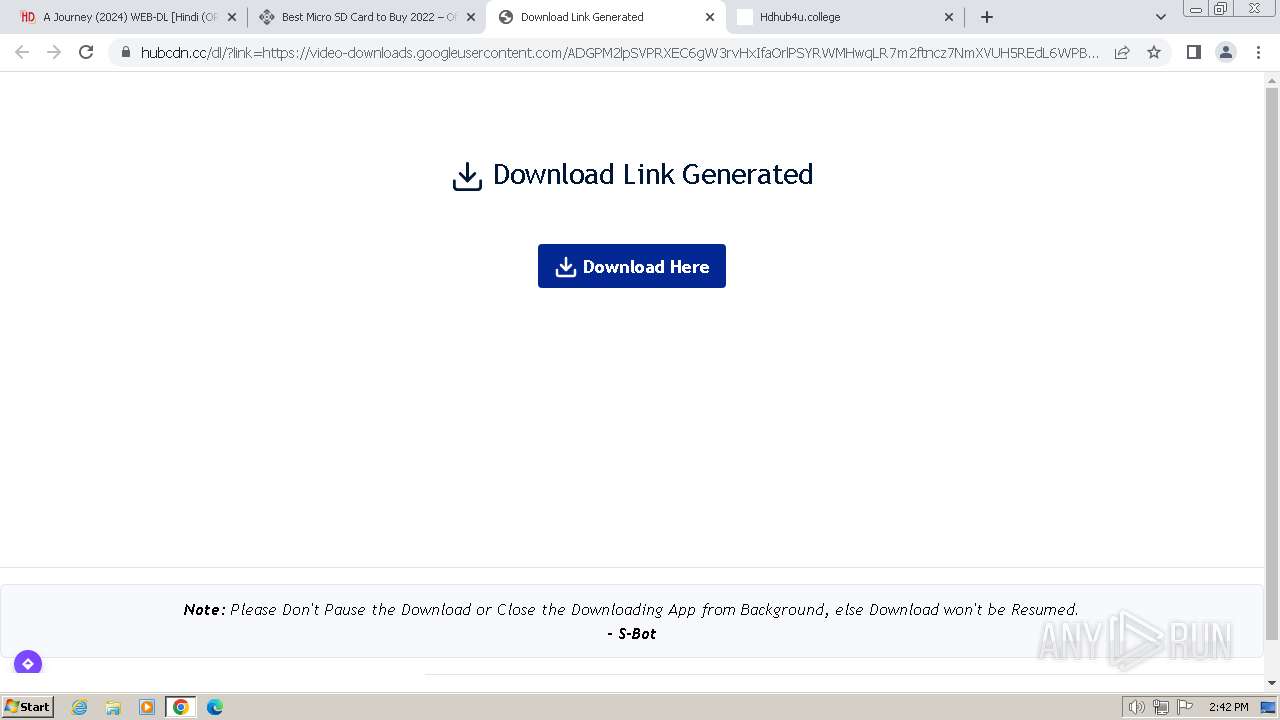Open a new browser tab
This screenshot has width=1280, height=720.
pos(987,17)
